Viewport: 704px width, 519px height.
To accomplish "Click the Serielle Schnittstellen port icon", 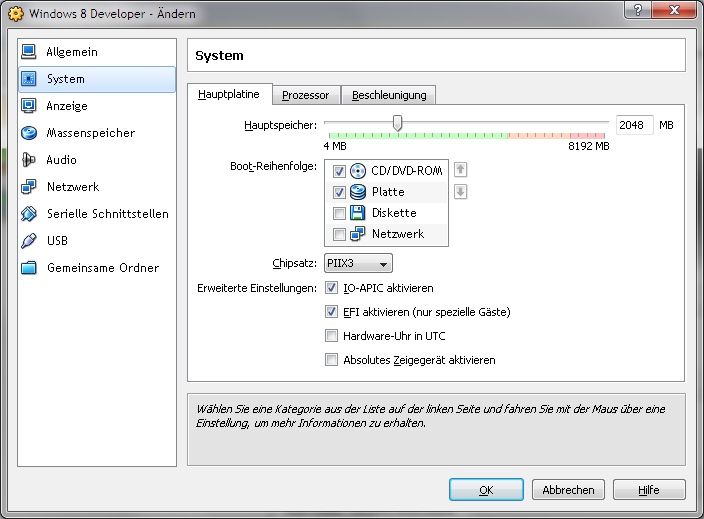I will coord(29,214).
